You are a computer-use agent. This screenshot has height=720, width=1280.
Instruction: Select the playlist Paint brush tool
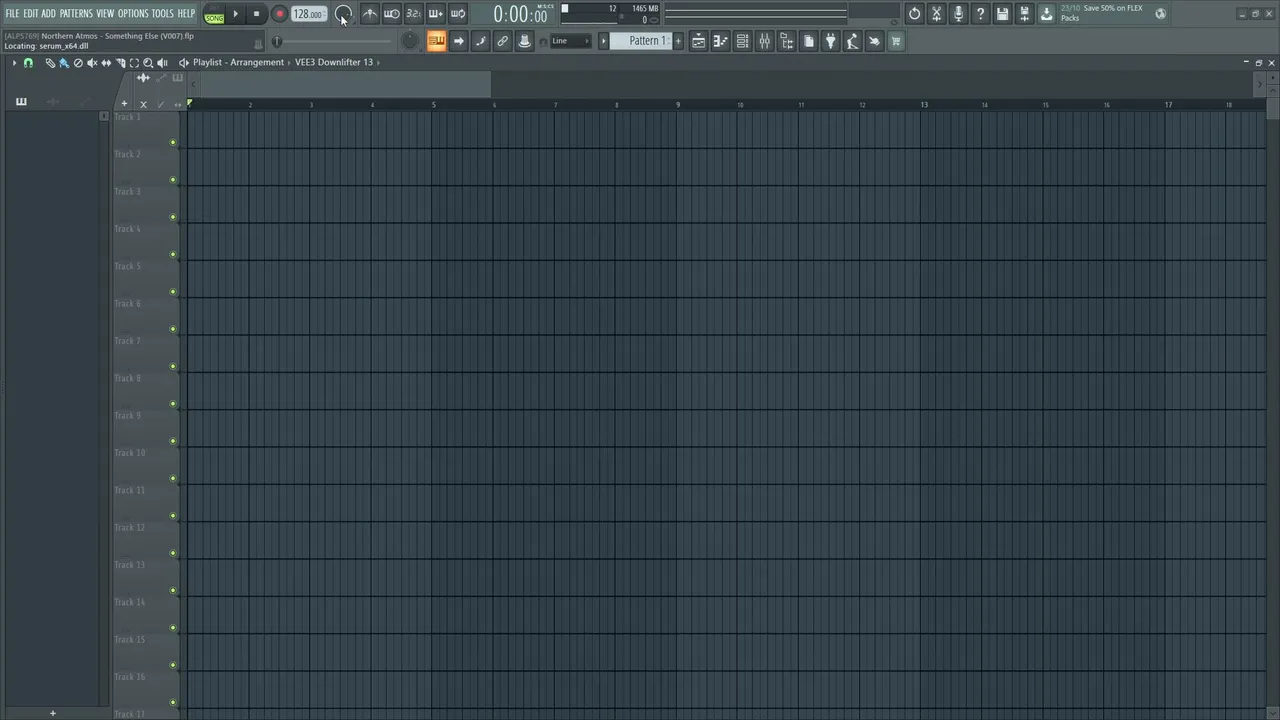(x=64, y=62)
